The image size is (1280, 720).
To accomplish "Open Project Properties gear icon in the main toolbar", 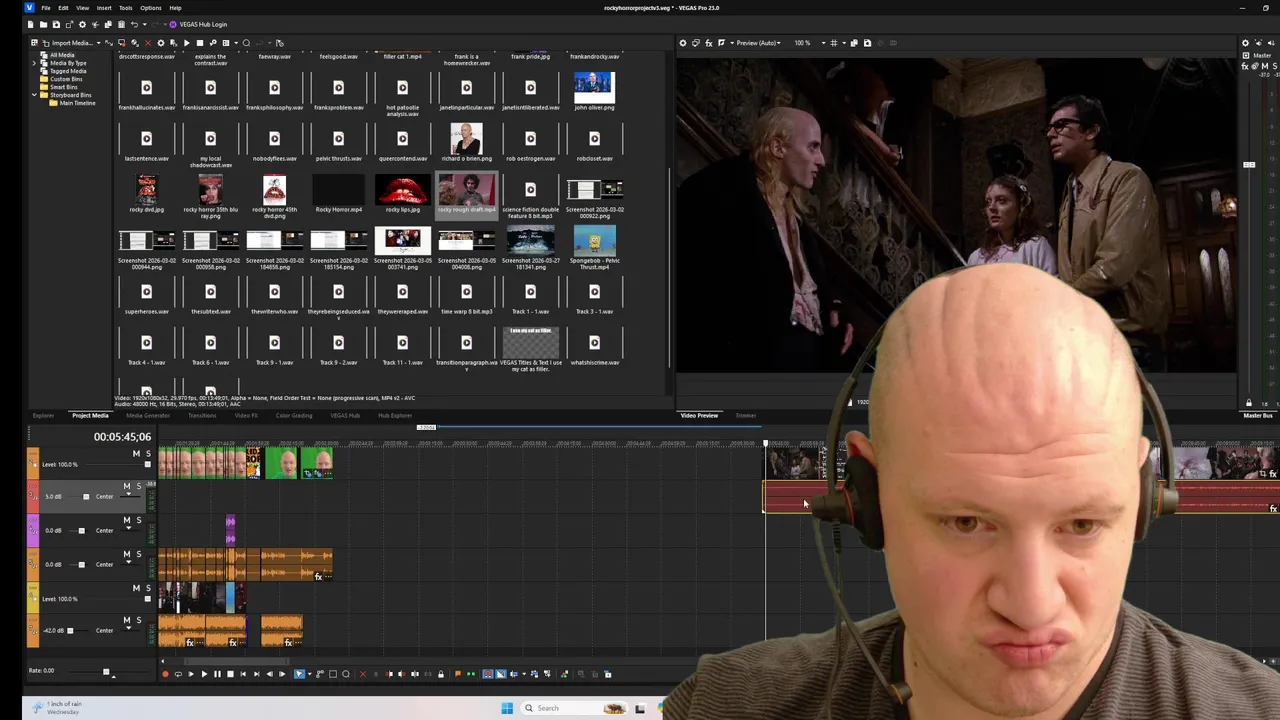I will click(82, 24).
